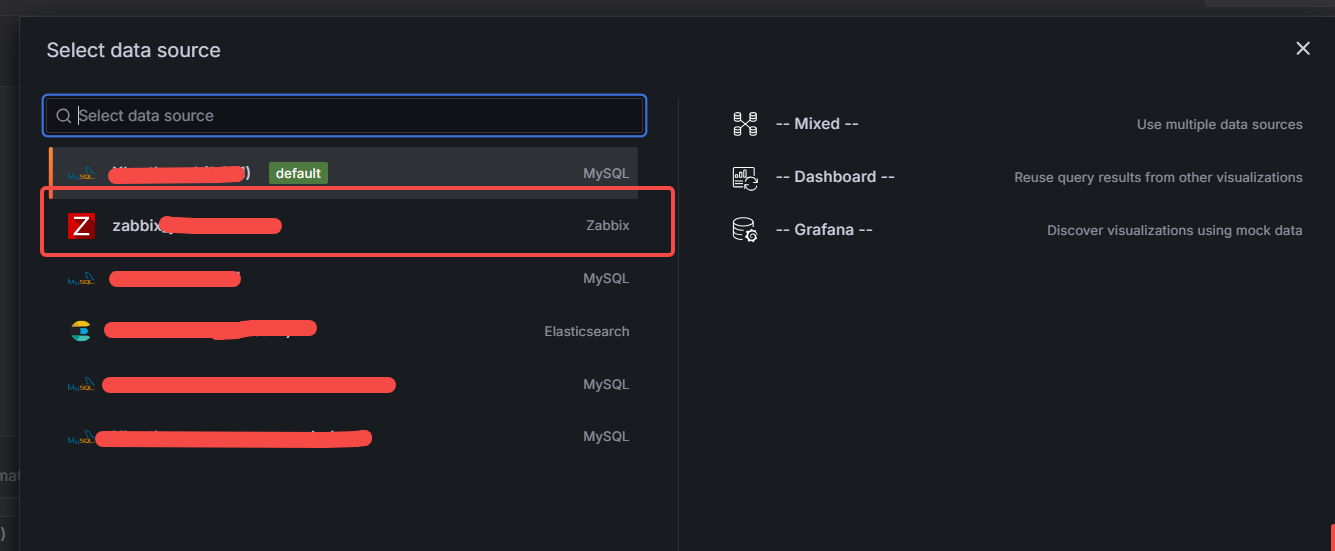This screenshot has width=1335, height=551.
Task: Select the -- Mixed -- option
Action: pyautogui.click(x=817, y=124)
